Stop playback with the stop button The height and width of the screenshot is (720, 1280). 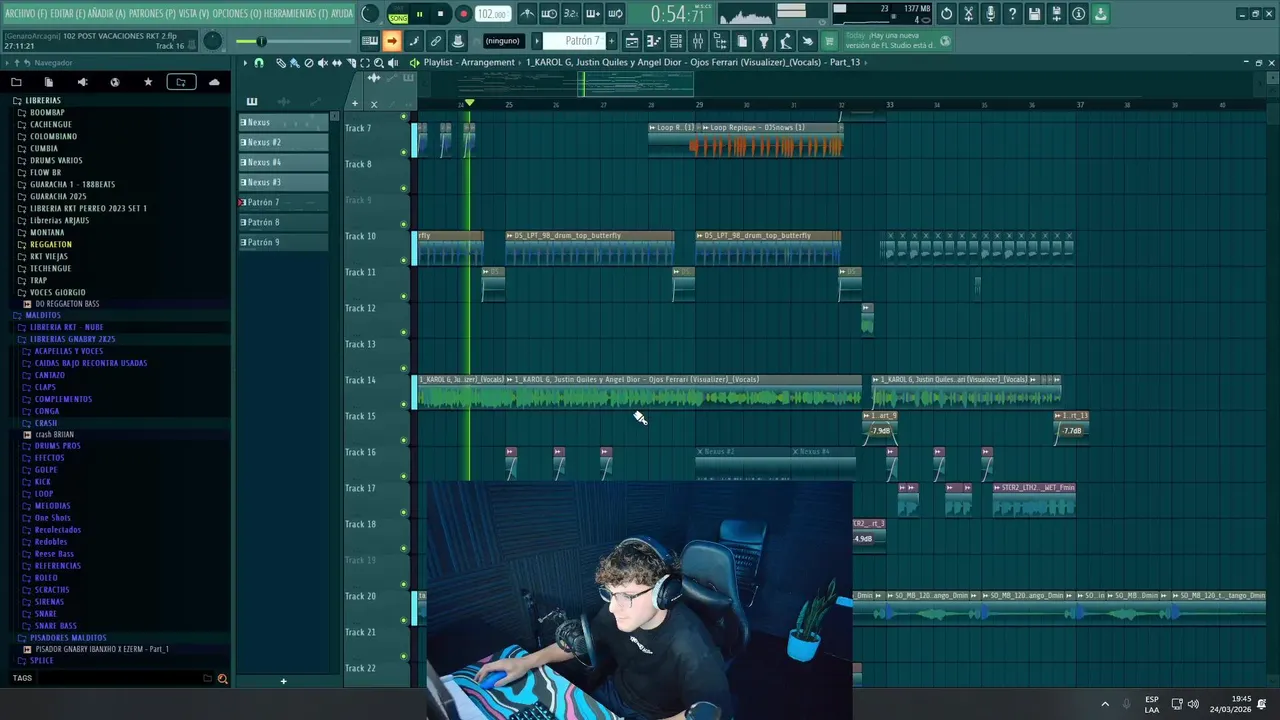point(440,14)
